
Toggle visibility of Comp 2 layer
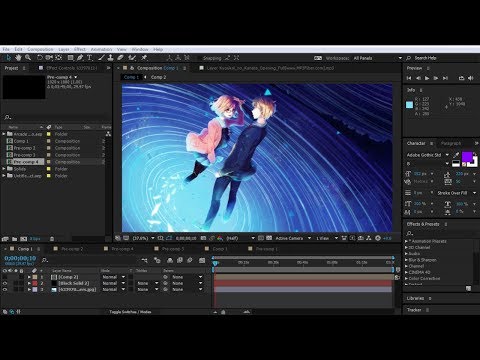pos(5,277)
